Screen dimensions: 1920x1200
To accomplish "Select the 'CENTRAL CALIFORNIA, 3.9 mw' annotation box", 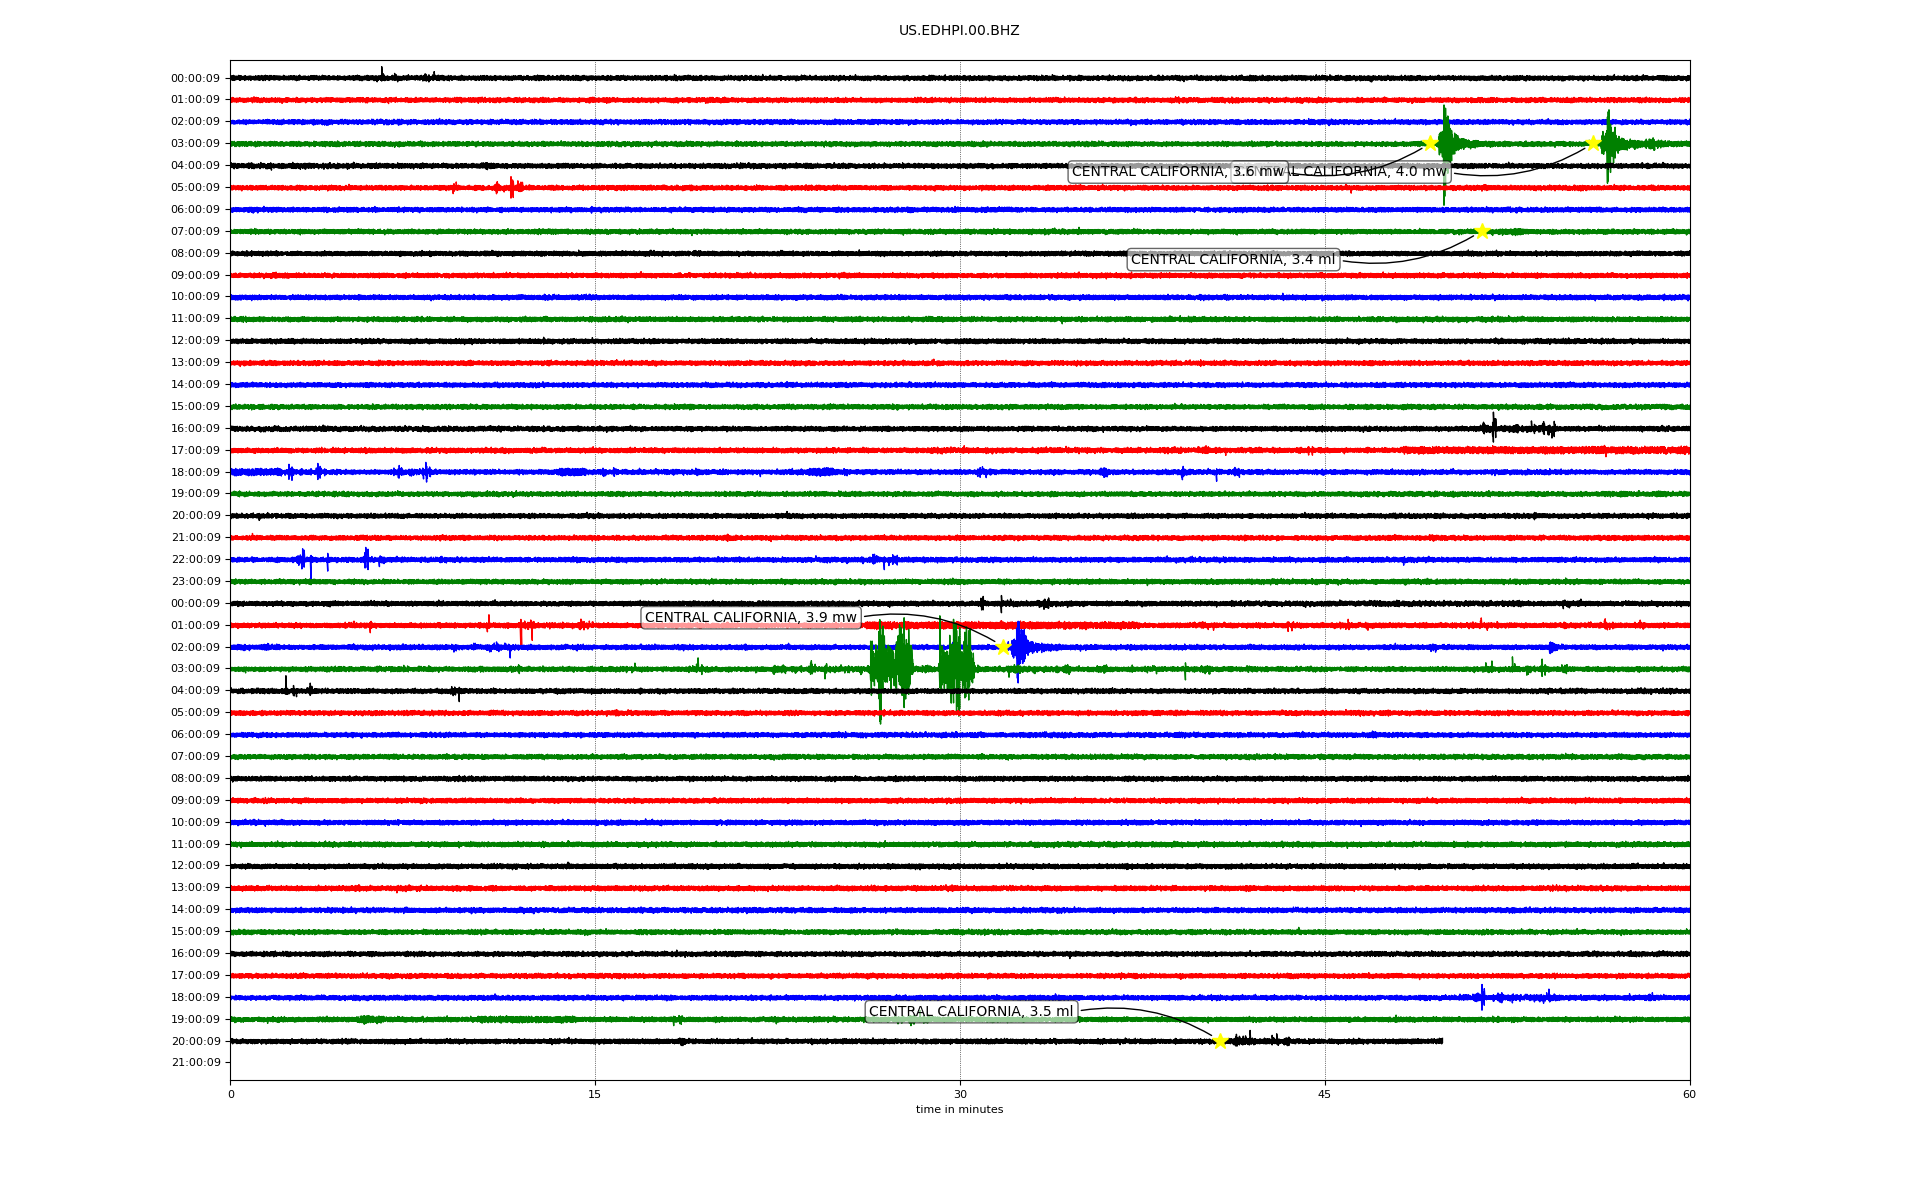I will click(x=750, y=618).
